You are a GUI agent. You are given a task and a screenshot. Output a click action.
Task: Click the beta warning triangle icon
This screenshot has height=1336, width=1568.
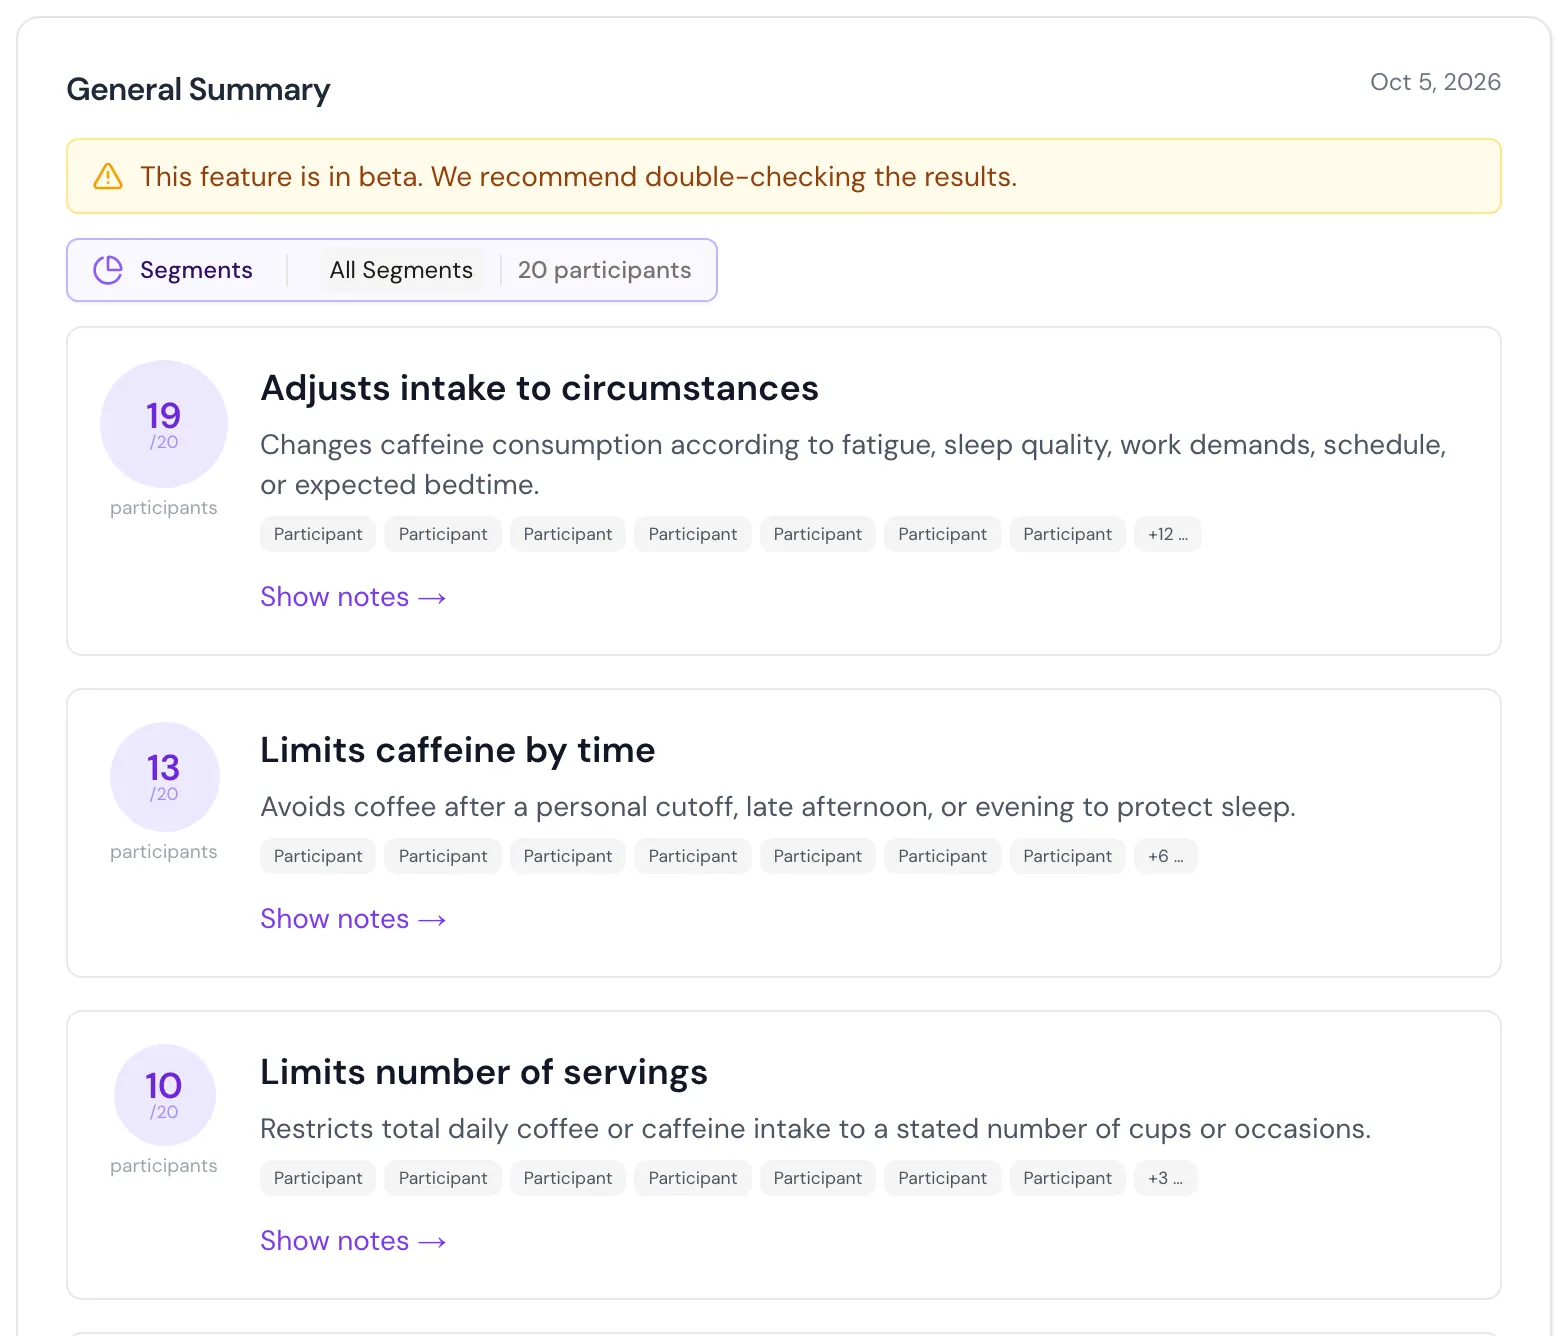tap(108, 177)
